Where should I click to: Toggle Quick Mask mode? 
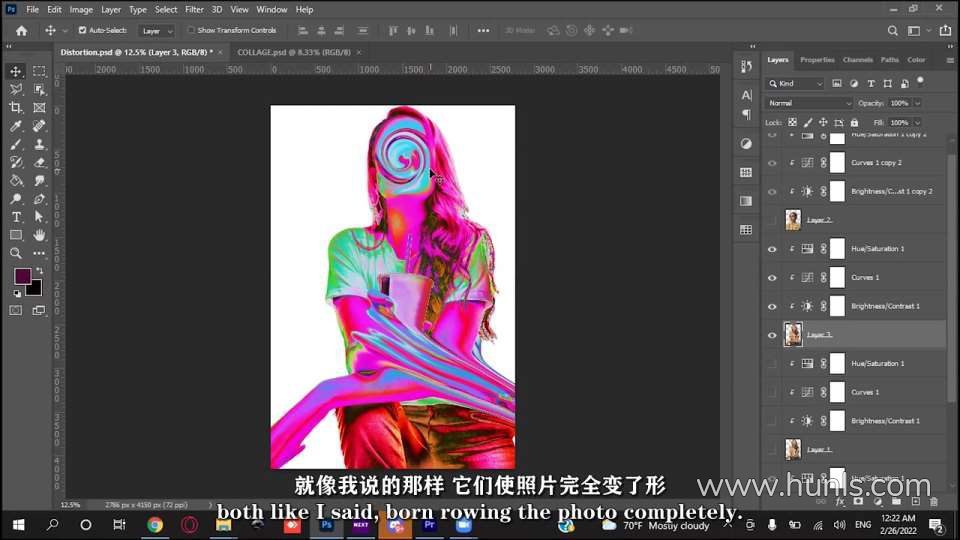[16, 310]
